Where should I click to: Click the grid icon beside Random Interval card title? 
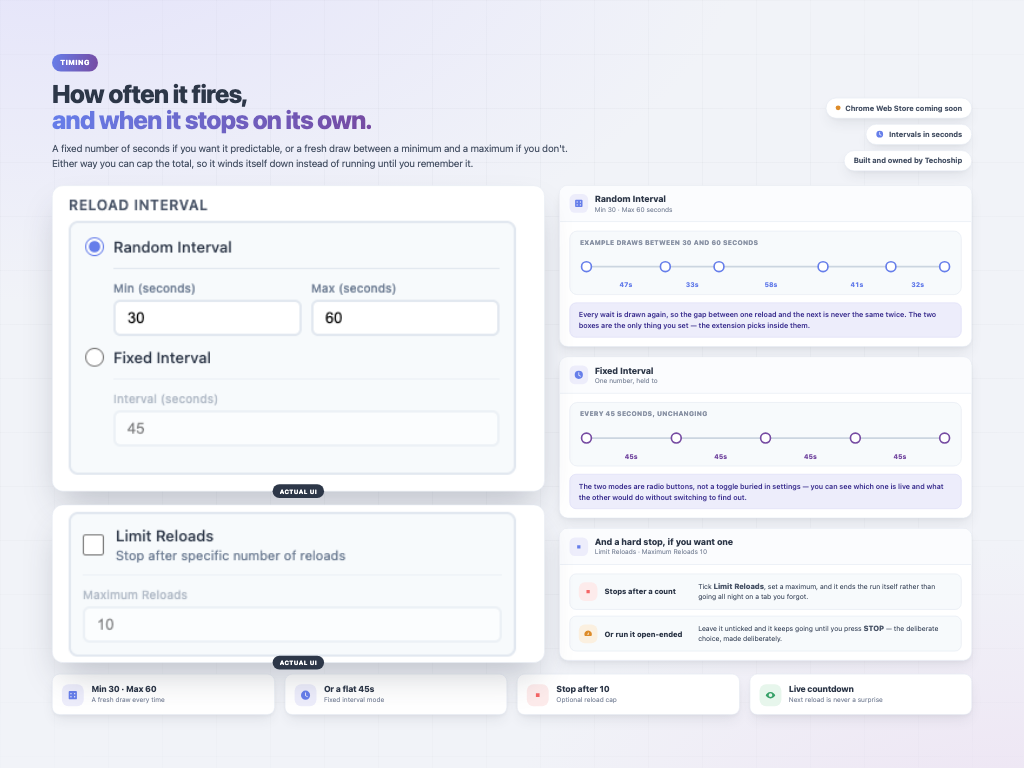[x=579, y=204]
